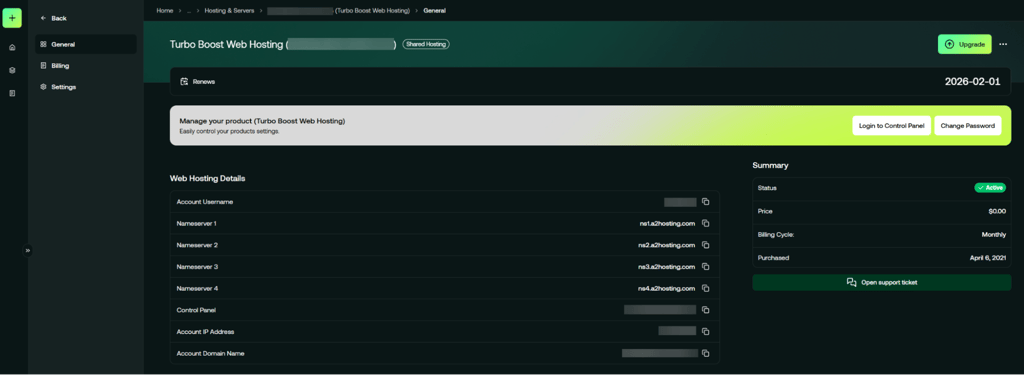Click the Web Hosting Details heading
The height and width of the screenshot is (375, 1024).
(x=208, y=178)
